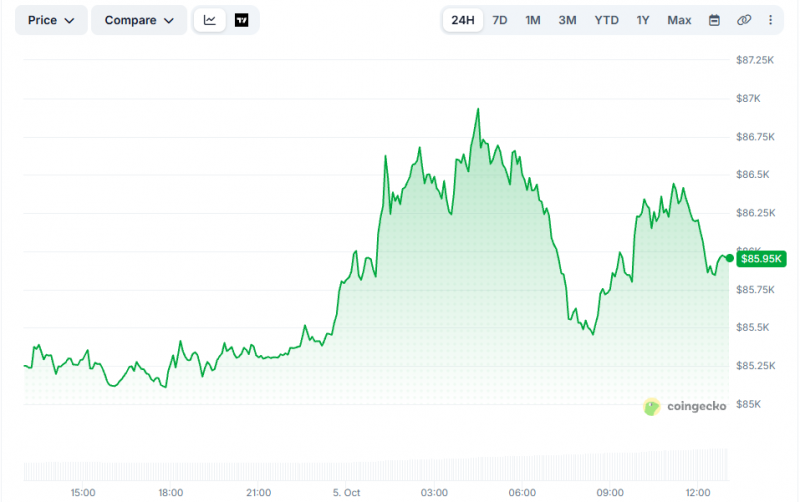Click the $85.95K current price label
800x502 pixels.
click(x=761, y=259)
